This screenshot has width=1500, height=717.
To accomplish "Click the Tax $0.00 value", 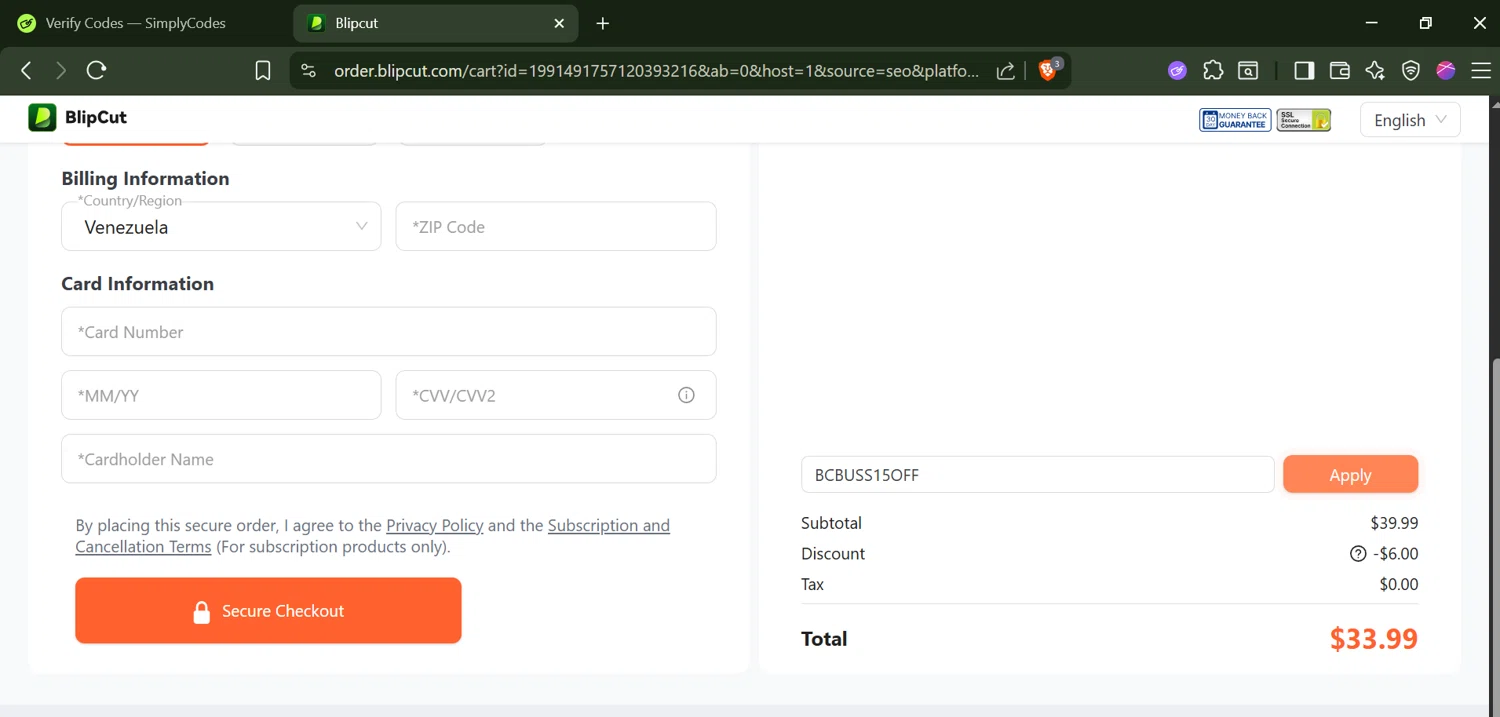I will point(1398,584).
